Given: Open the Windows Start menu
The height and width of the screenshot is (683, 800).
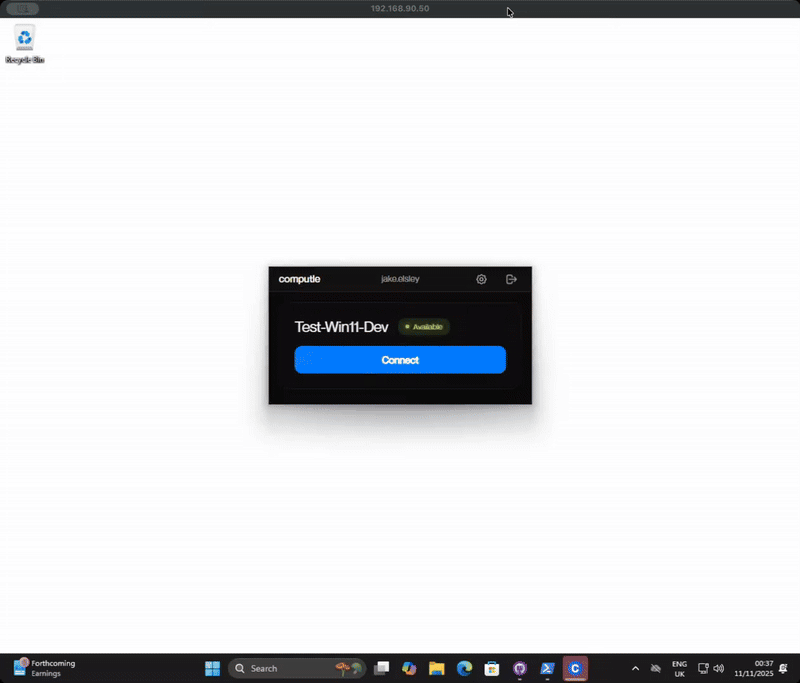Looking at the screenshot, I should pyautogui.click(x=211, y=668).
